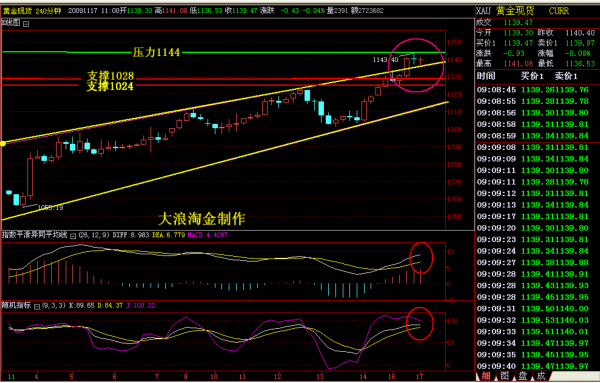Select the 支撑1024 support line label

110,86
